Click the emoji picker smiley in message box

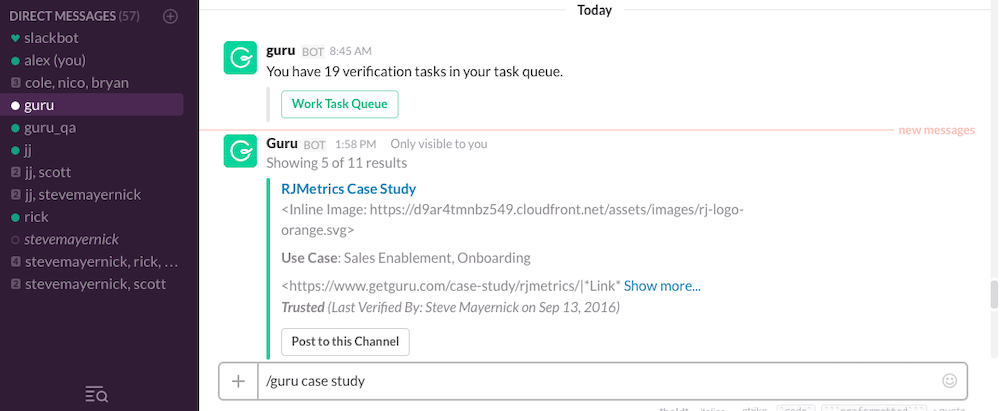pos(949,381)
